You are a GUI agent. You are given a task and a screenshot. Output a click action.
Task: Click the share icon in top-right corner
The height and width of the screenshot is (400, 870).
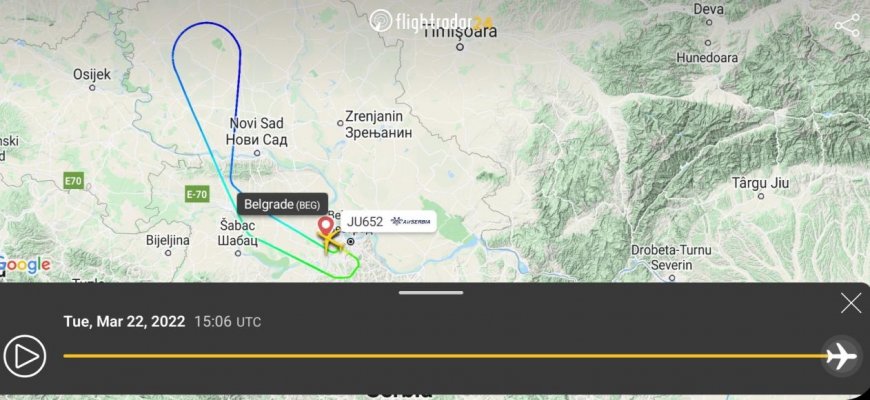pyautogui.click(x=847, y=26)
